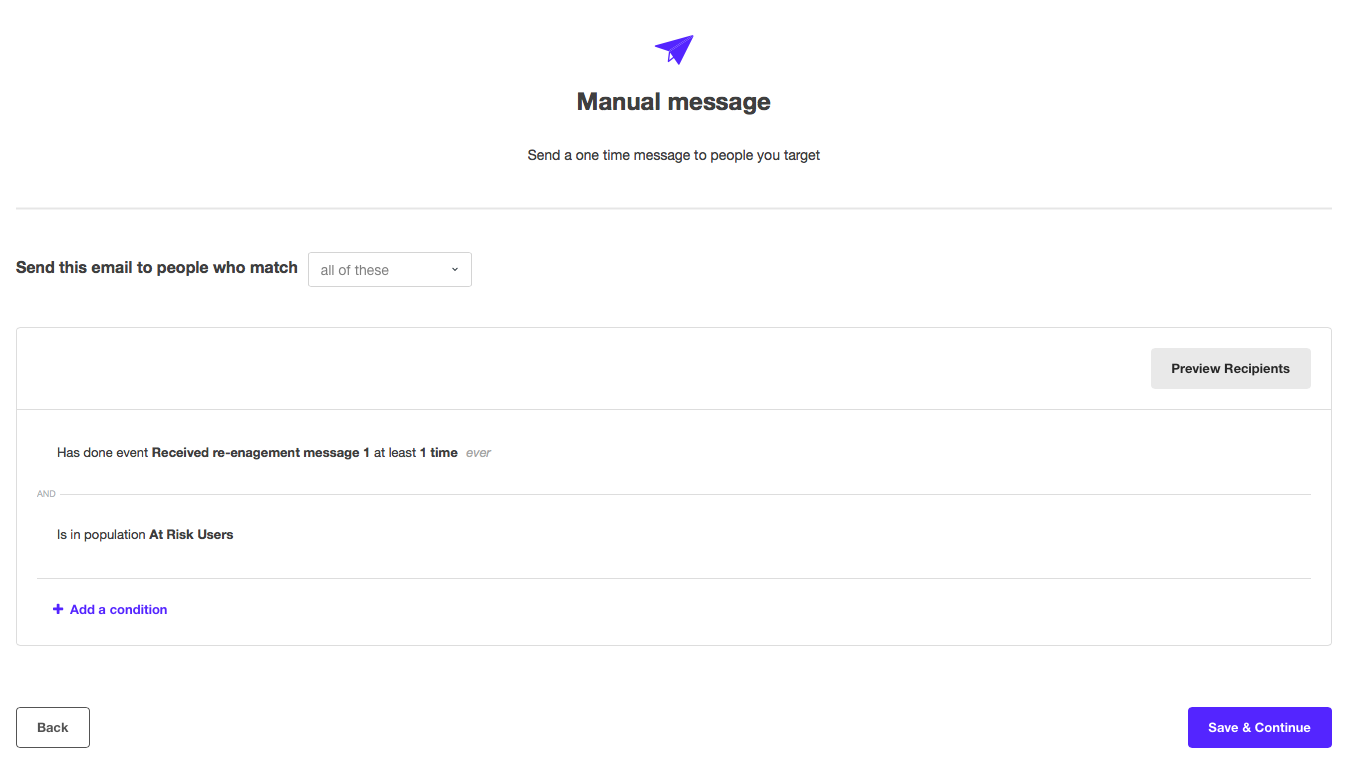Select the Is in population condition row
The width and height of the screenshot is (1347, 766).
point(144,534)
